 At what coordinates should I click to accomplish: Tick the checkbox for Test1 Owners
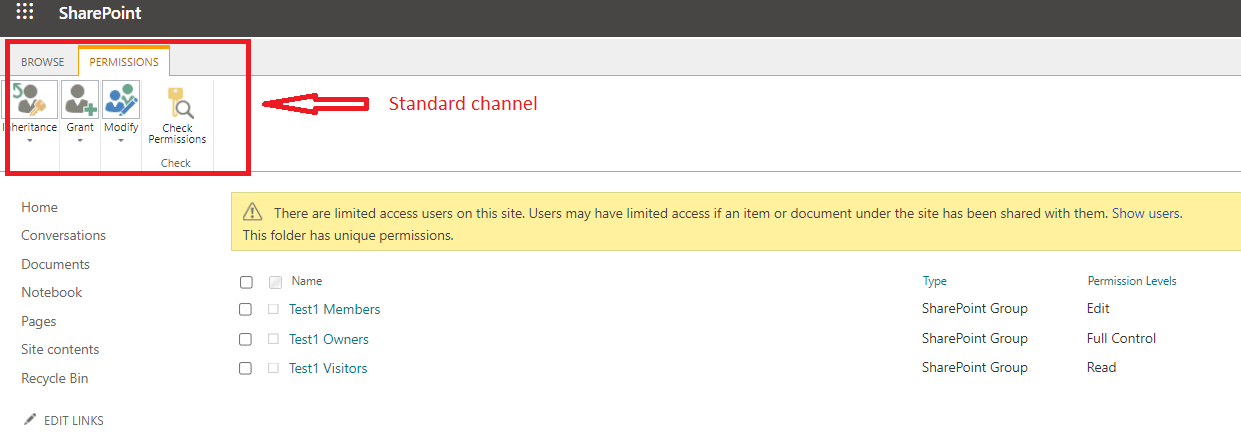[x=246, y=339]
